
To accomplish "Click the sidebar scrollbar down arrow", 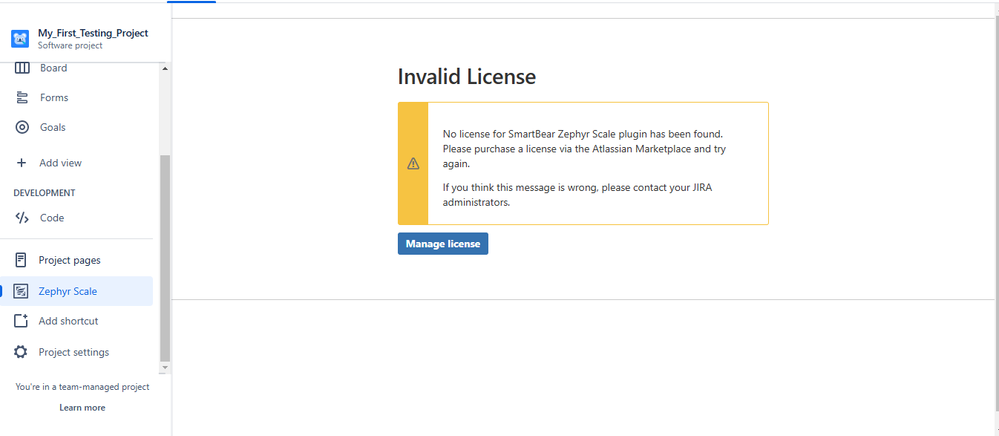I will (x=165, y=367).
